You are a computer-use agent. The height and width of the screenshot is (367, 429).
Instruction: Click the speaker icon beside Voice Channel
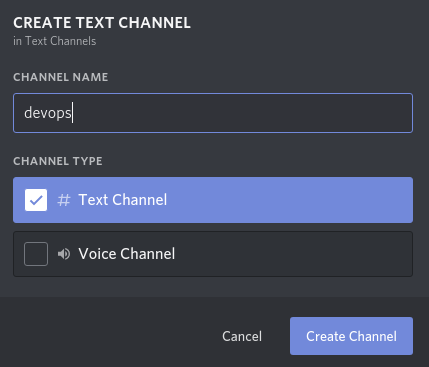(x=64, y=254)
